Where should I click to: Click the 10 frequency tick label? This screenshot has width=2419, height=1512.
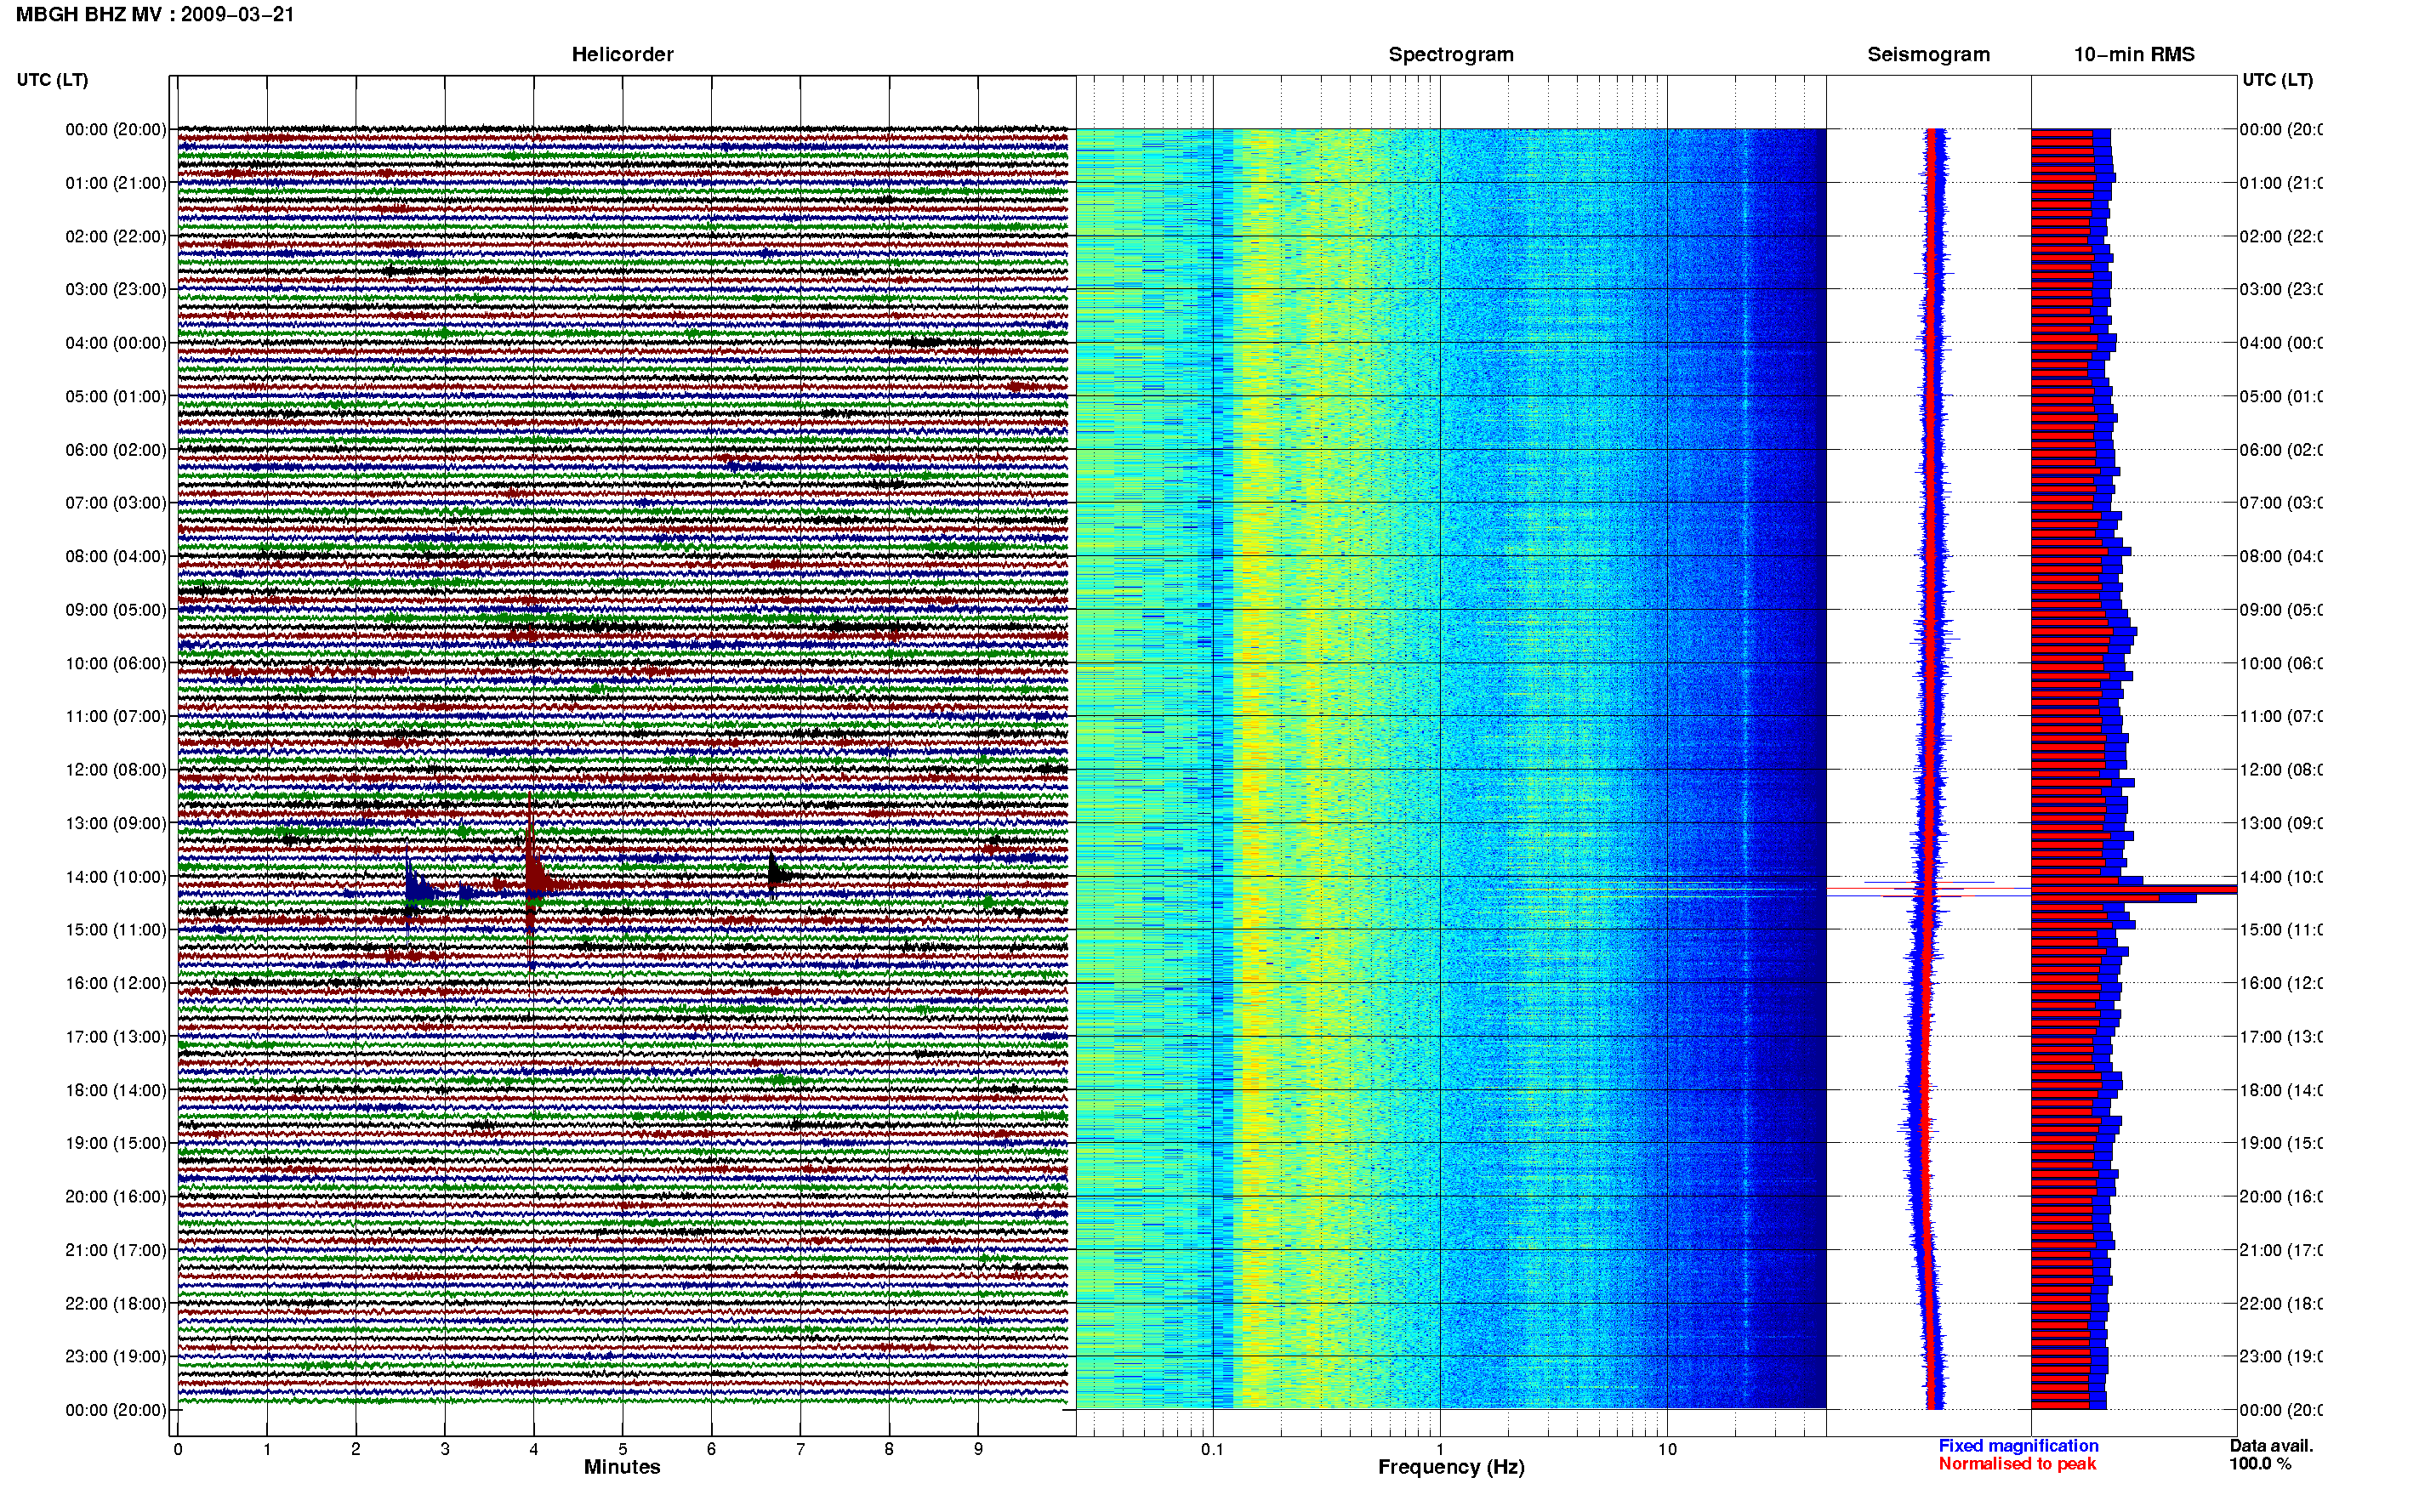point(1667,1449)
